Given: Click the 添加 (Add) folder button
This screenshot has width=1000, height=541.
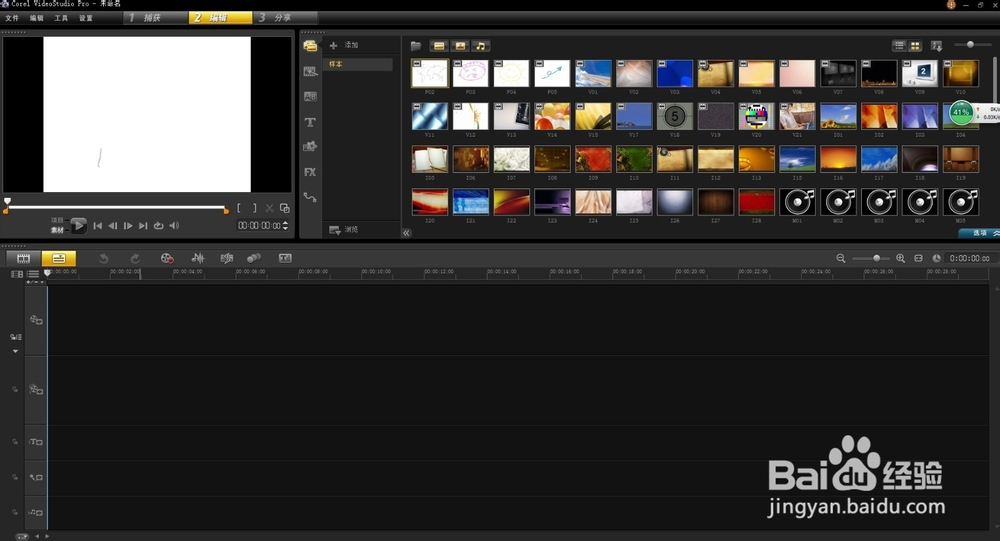Looking at the screenshot, I should pyautogui.click(x=345, y=46).
